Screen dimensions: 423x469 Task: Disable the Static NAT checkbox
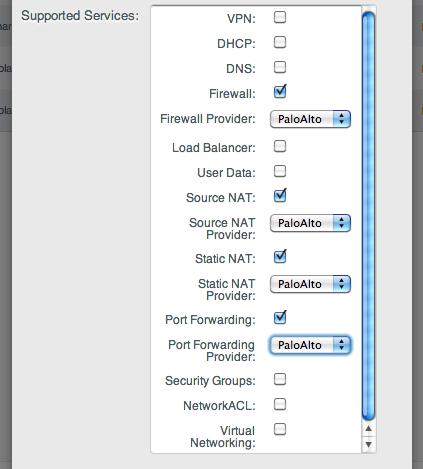click(280, 257)
